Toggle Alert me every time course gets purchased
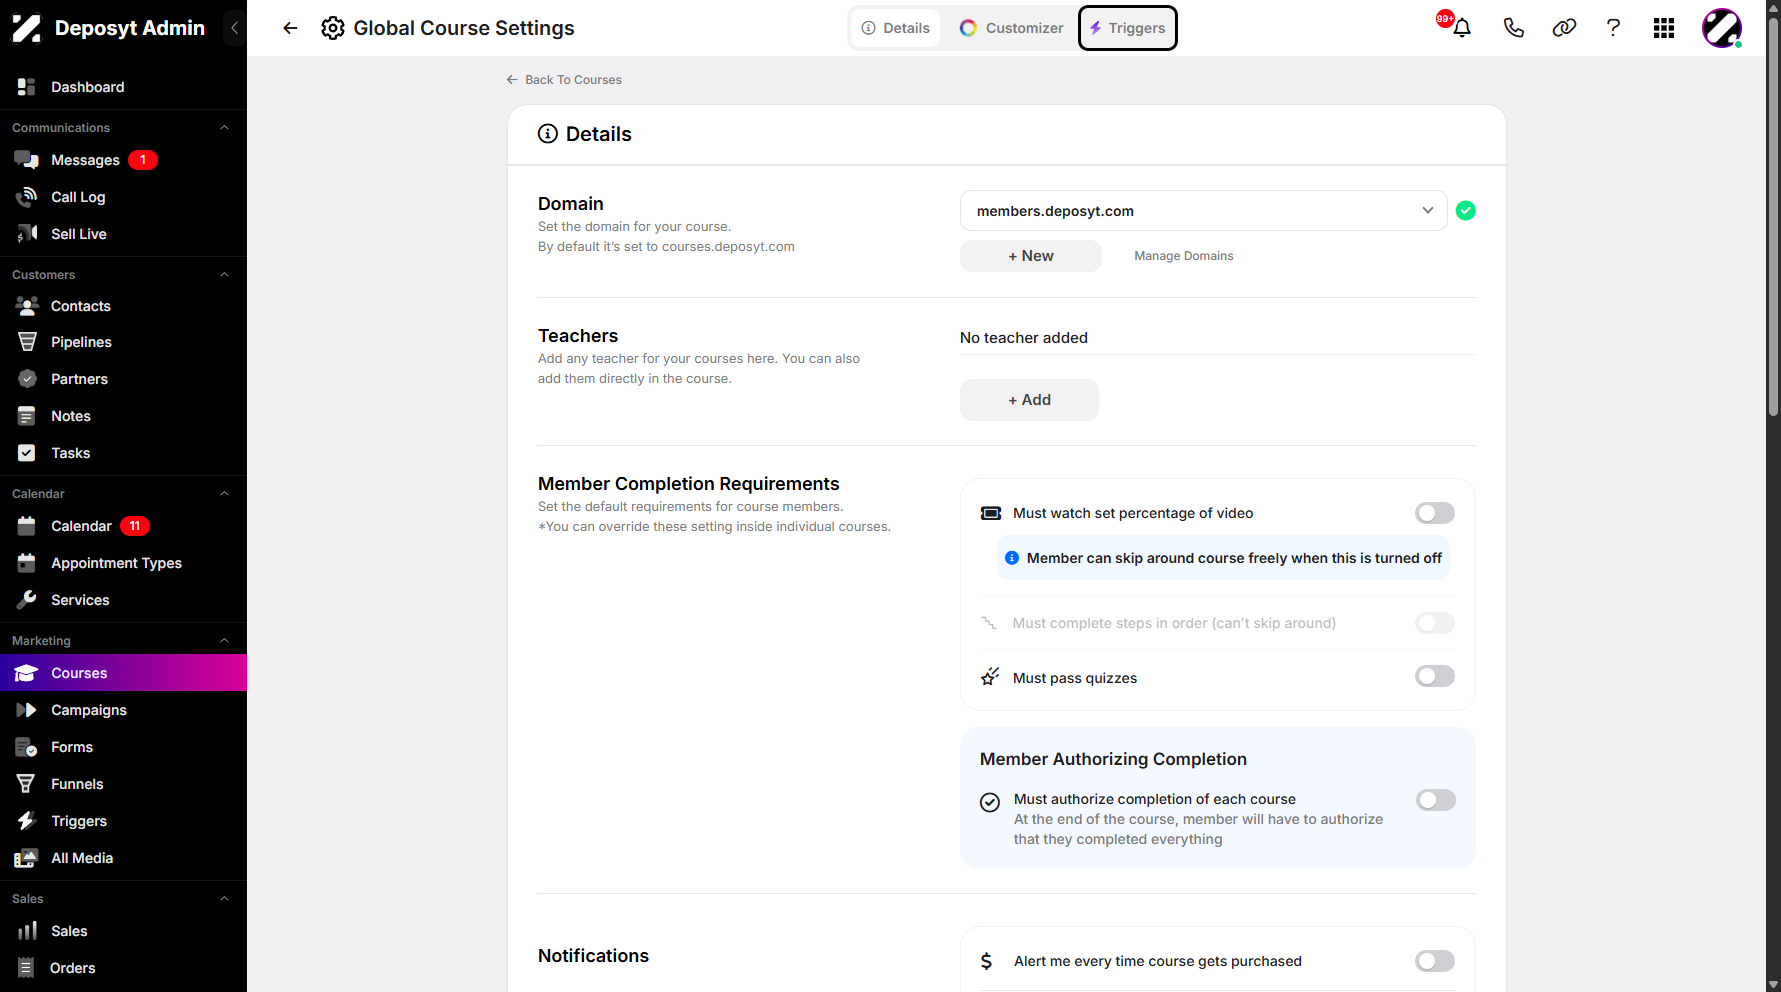The image size is (1781, 992). [x=1434, y=961]
